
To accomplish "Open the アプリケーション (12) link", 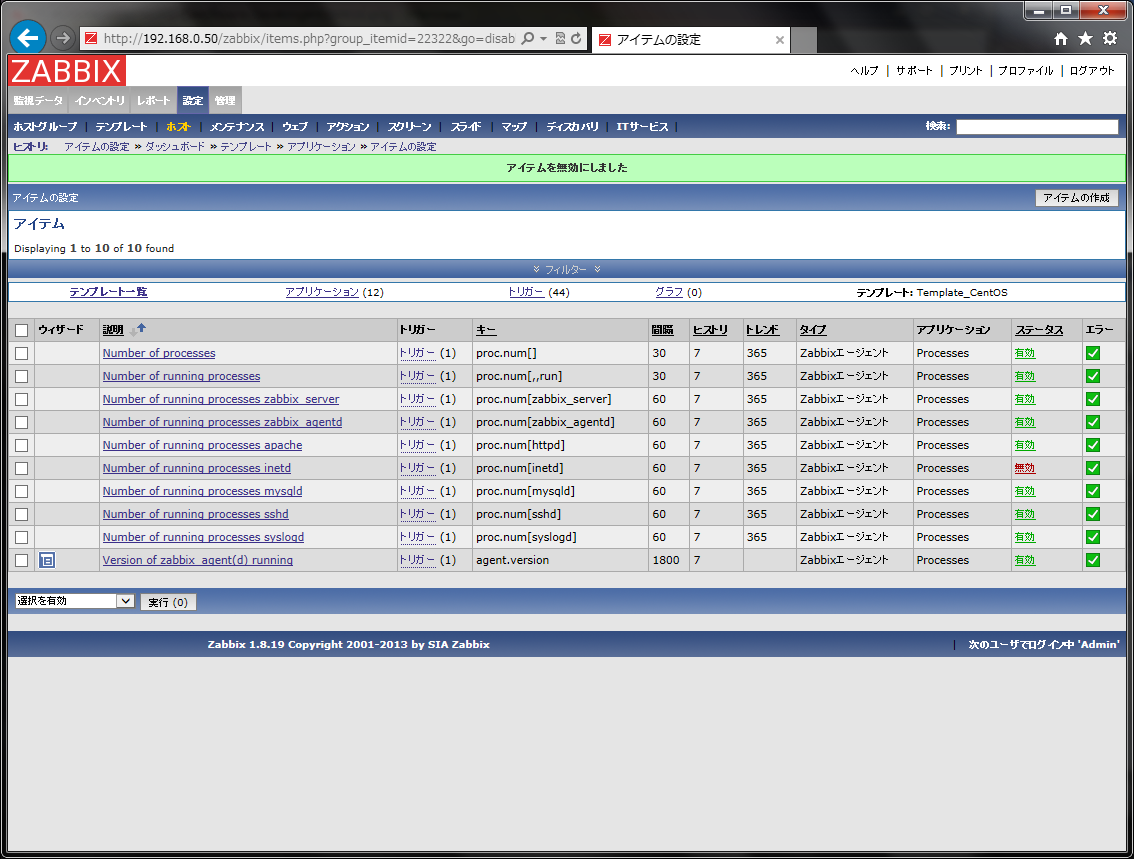I will [322, 292].
